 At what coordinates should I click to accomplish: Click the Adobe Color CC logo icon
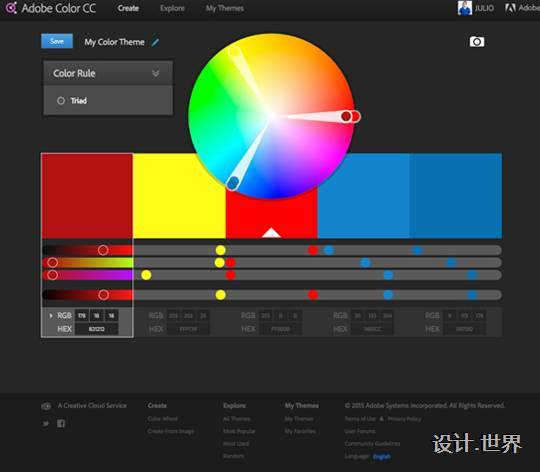point(11,8)
